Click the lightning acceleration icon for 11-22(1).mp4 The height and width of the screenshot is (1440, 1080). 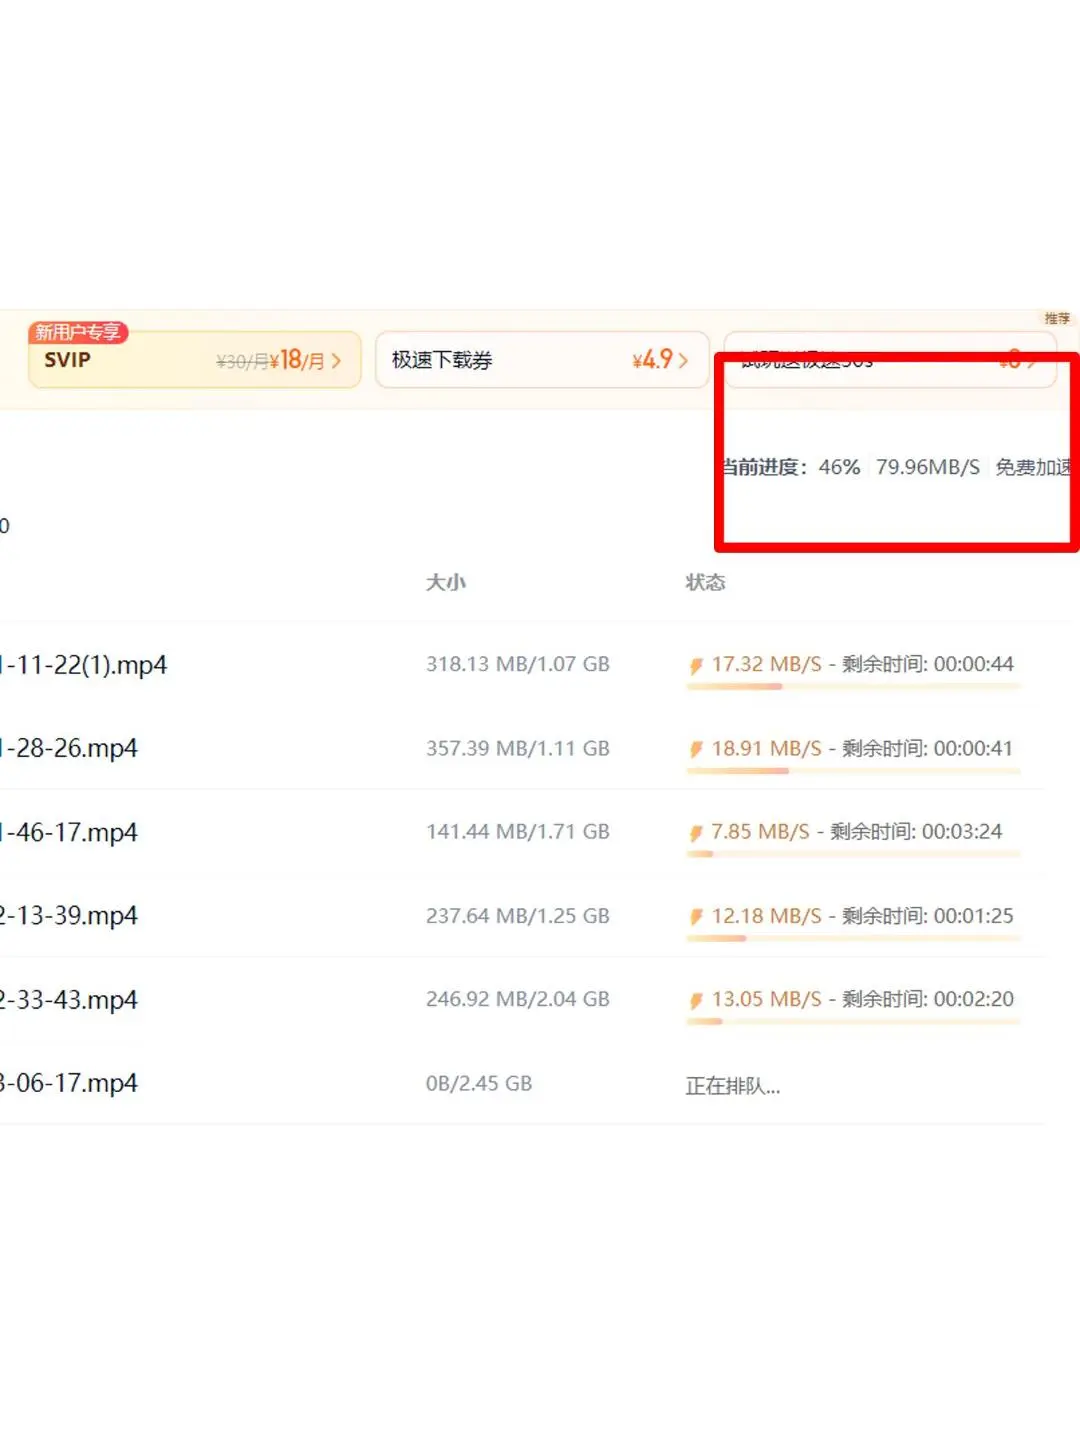pos(697,664)
